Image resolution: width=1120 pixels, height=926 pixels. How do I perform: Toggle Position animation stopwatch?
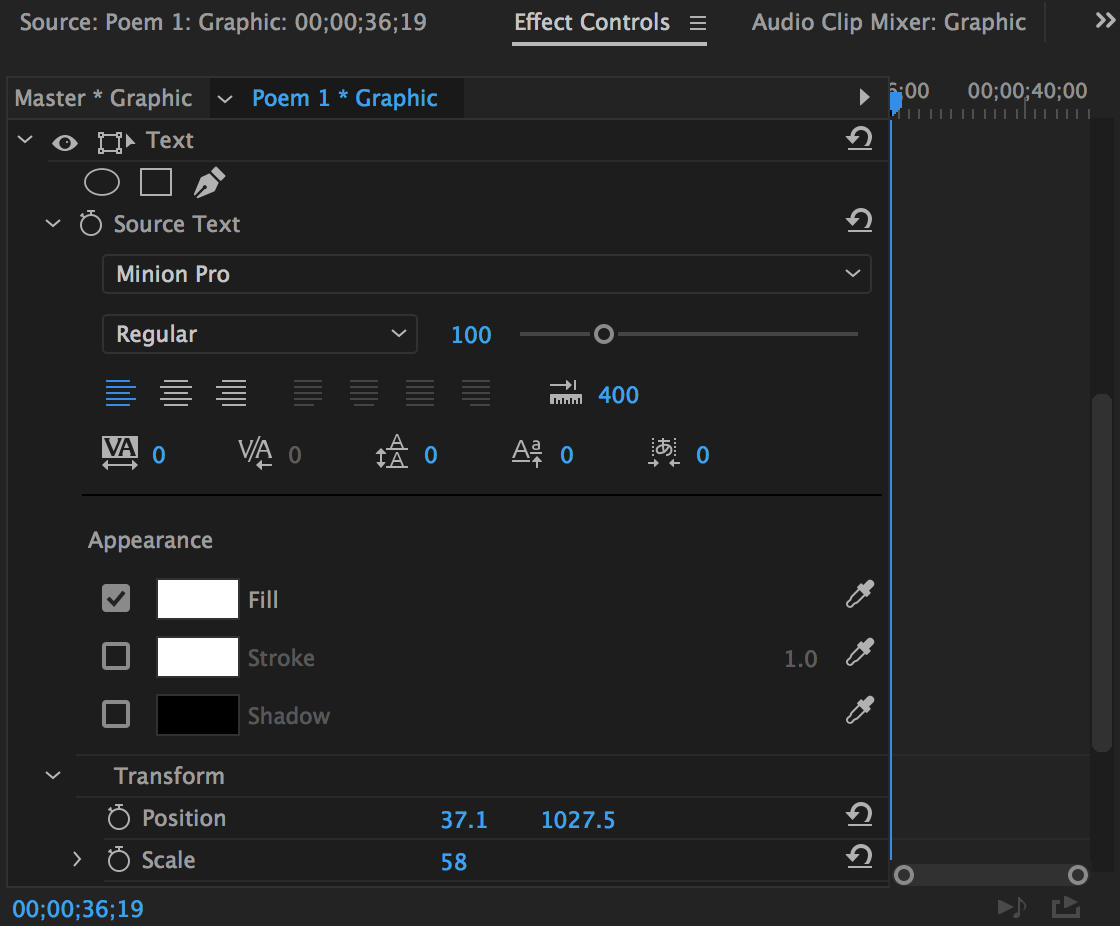point(119,817)
